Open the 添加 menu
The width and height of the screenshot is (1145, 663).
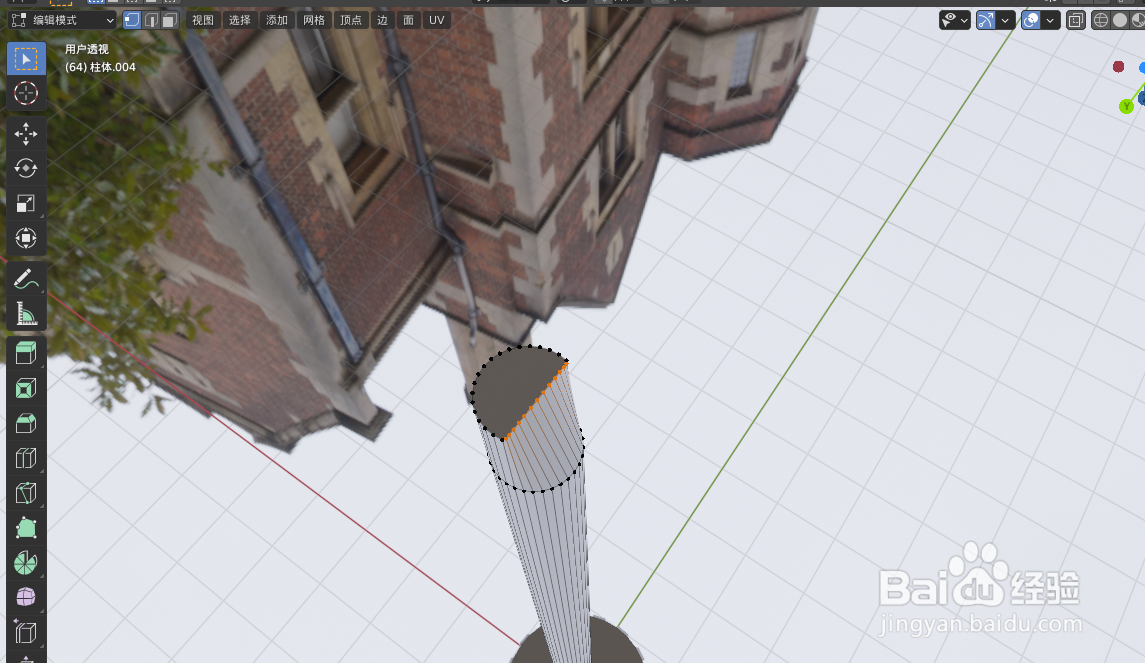pos(277,20)
